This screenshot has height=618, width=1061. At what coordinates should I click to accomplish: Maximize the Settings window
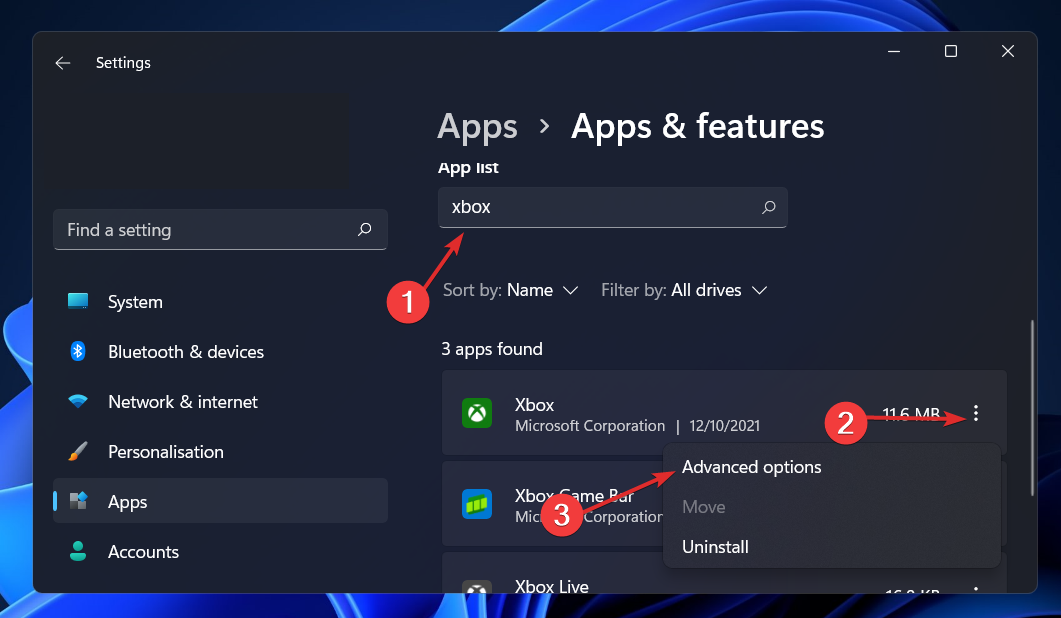click(x=951, y=51)
